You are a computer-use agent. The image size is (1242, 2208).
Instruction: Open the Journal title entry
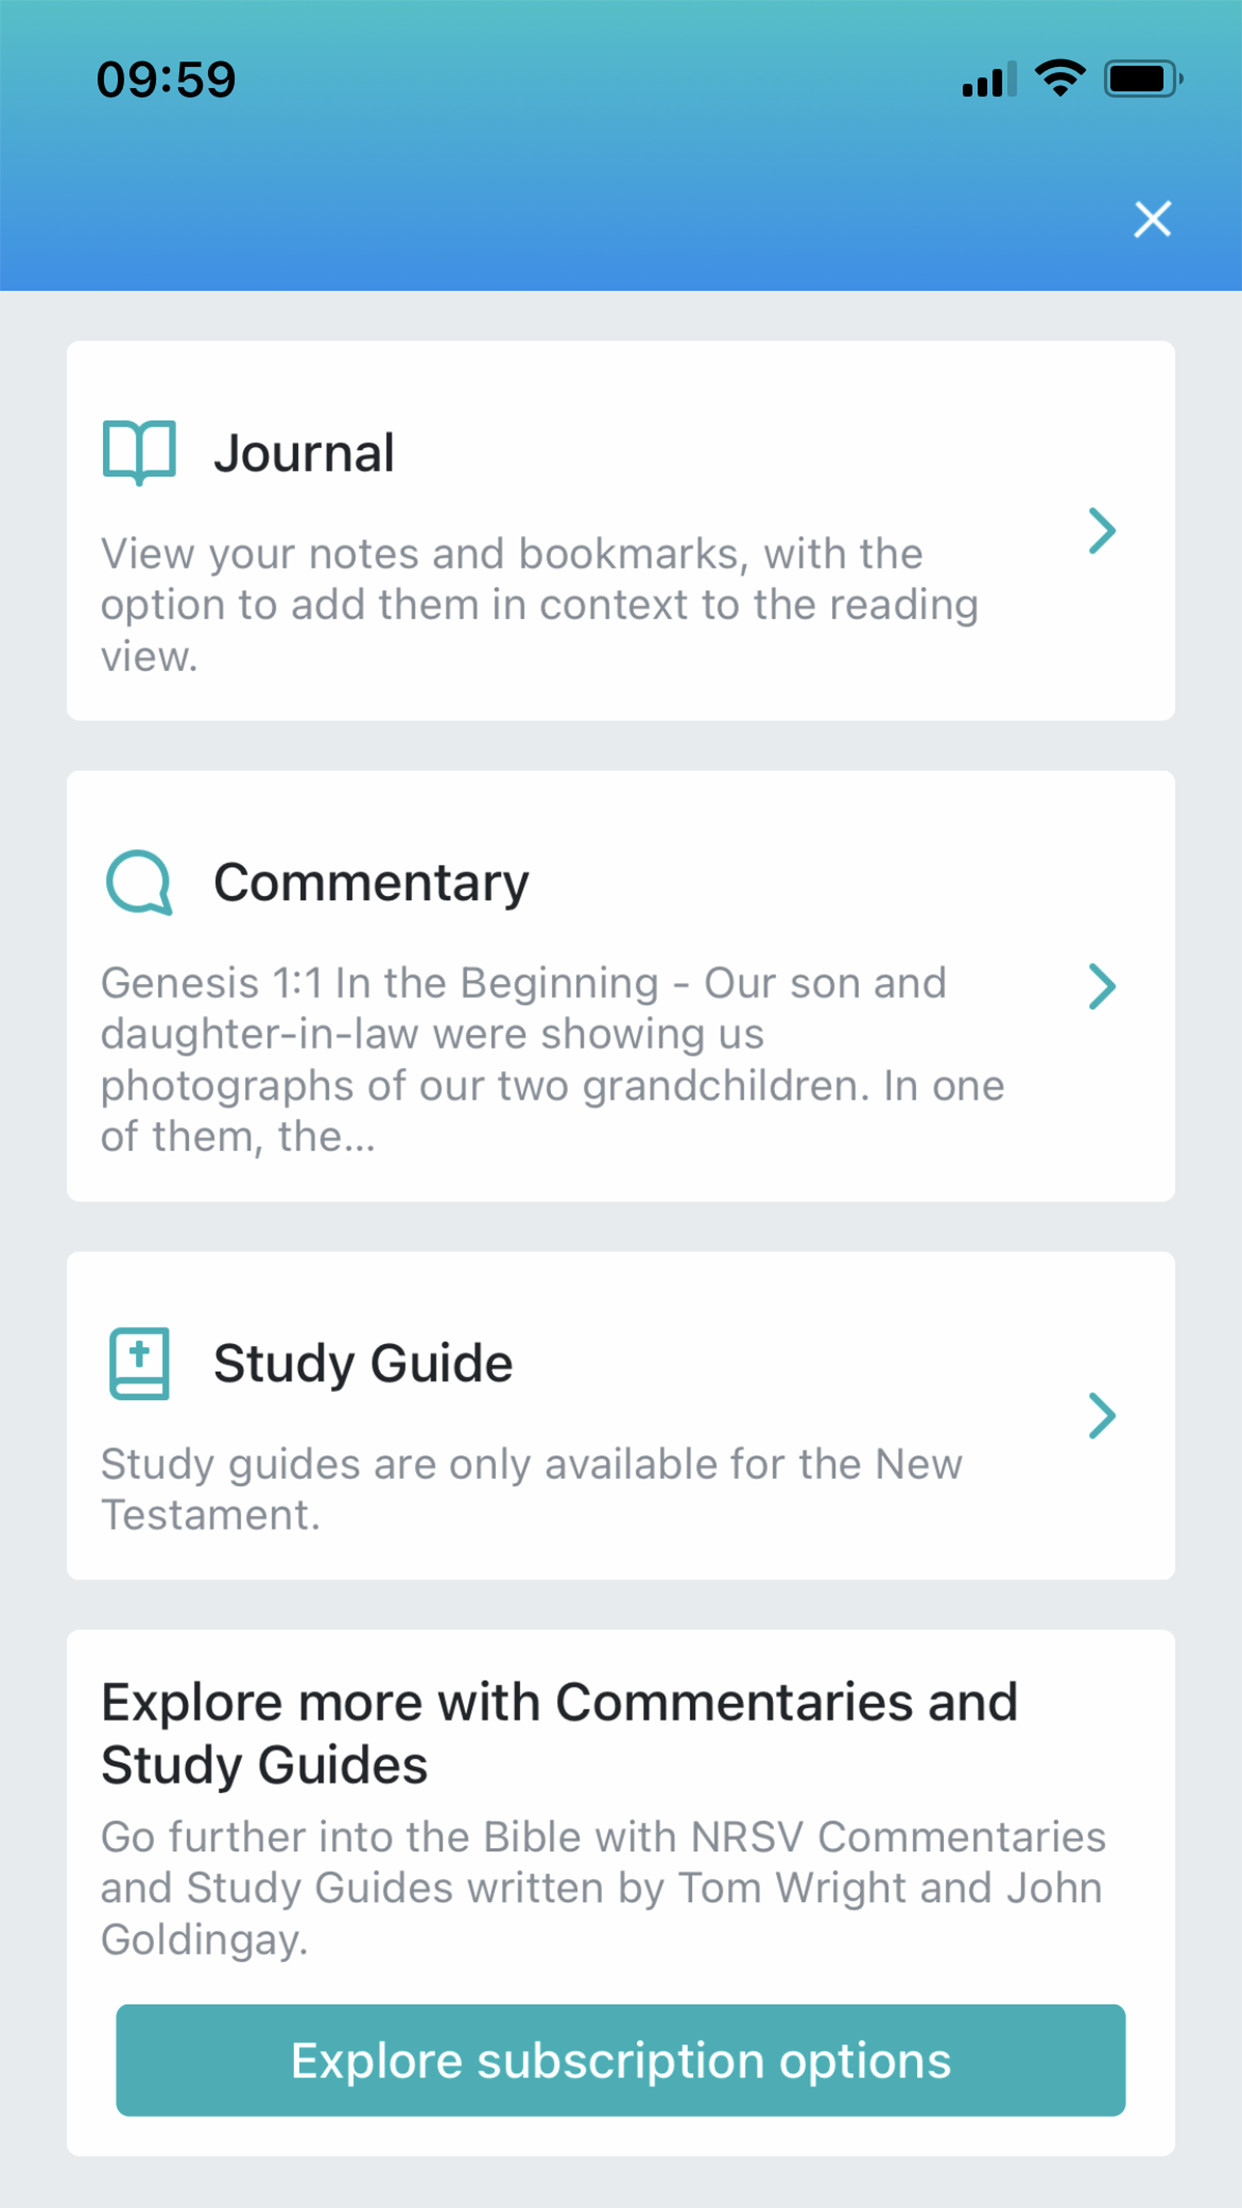click(304, 453)
